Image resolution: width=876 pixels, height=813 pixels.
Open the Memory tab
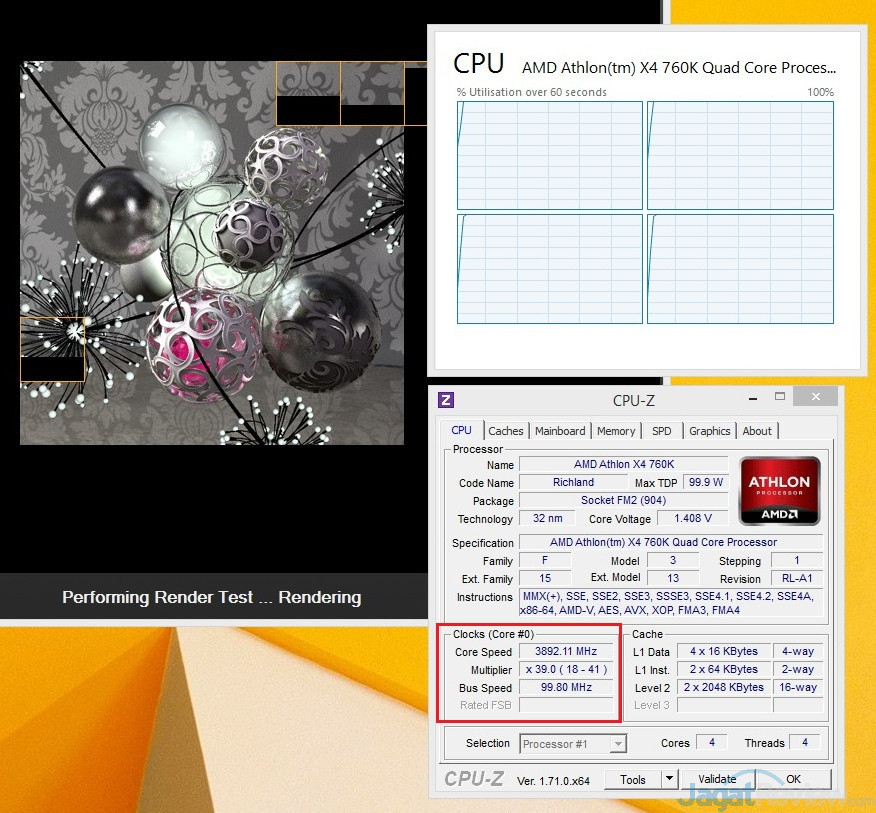pos(616,431)
